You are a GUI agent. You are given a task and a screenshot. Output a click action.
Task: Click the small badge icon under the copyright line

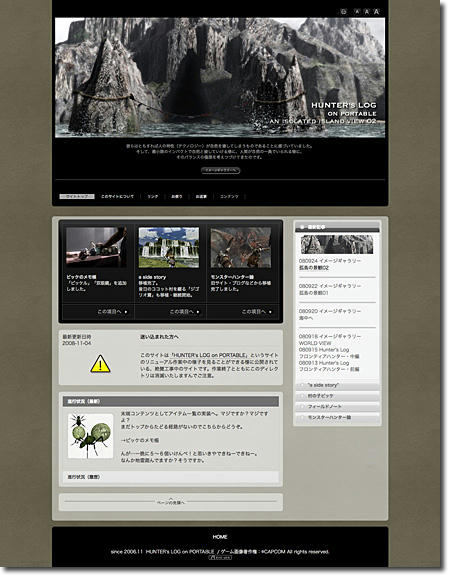(x=220, y=557)
